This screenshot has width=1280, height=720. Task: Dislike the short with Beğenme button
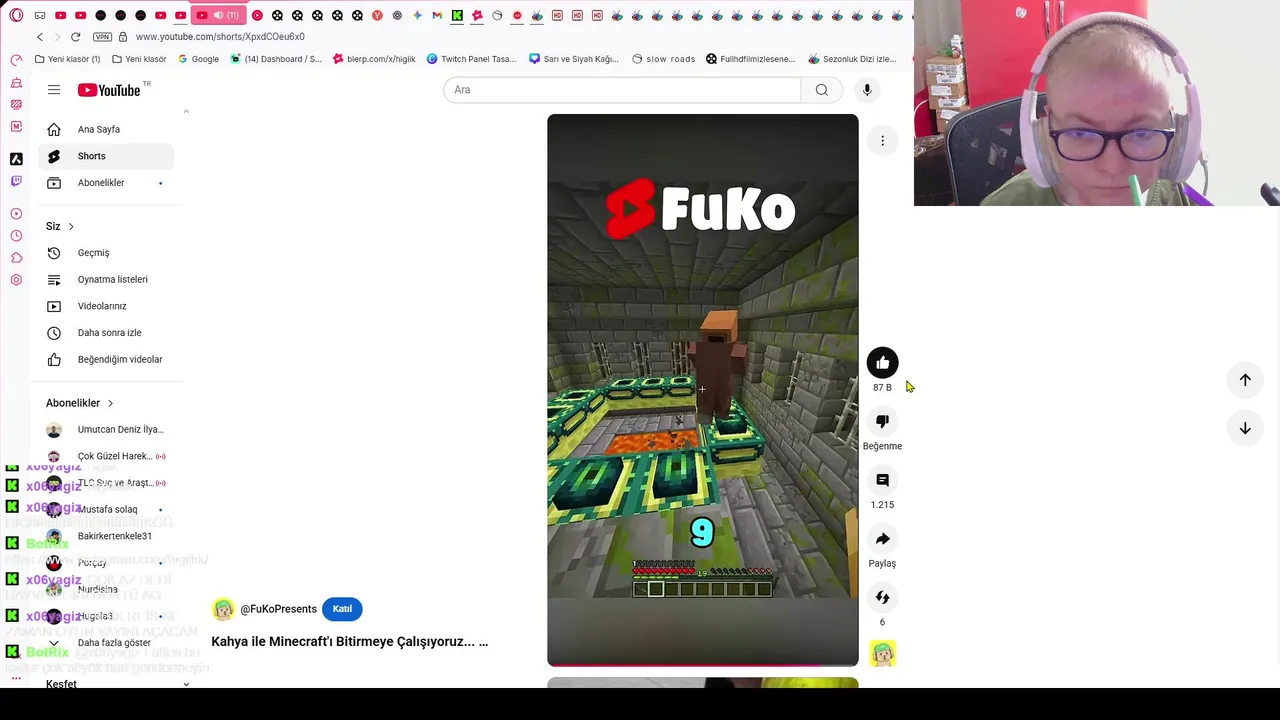(882, 421)
